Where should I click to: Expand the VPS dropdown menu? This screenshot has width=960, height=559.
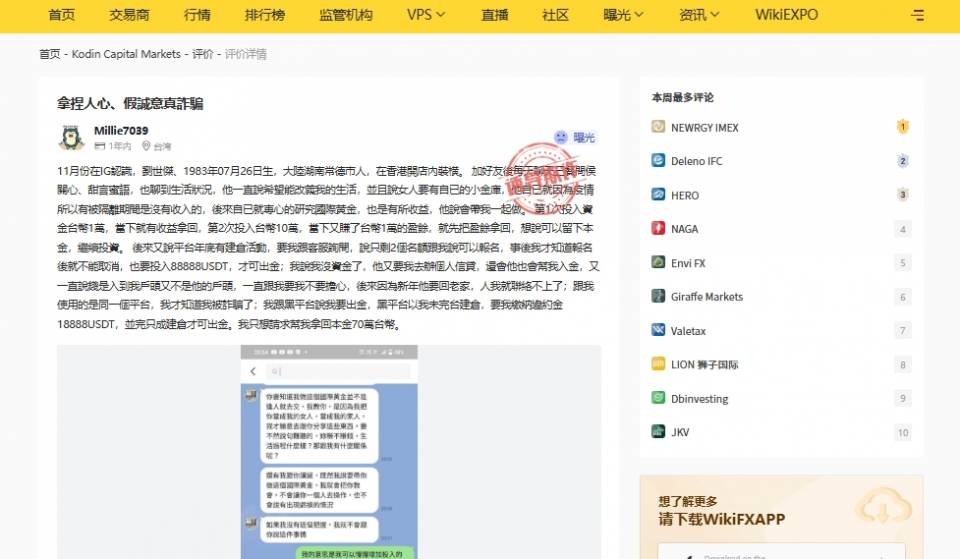426,15
